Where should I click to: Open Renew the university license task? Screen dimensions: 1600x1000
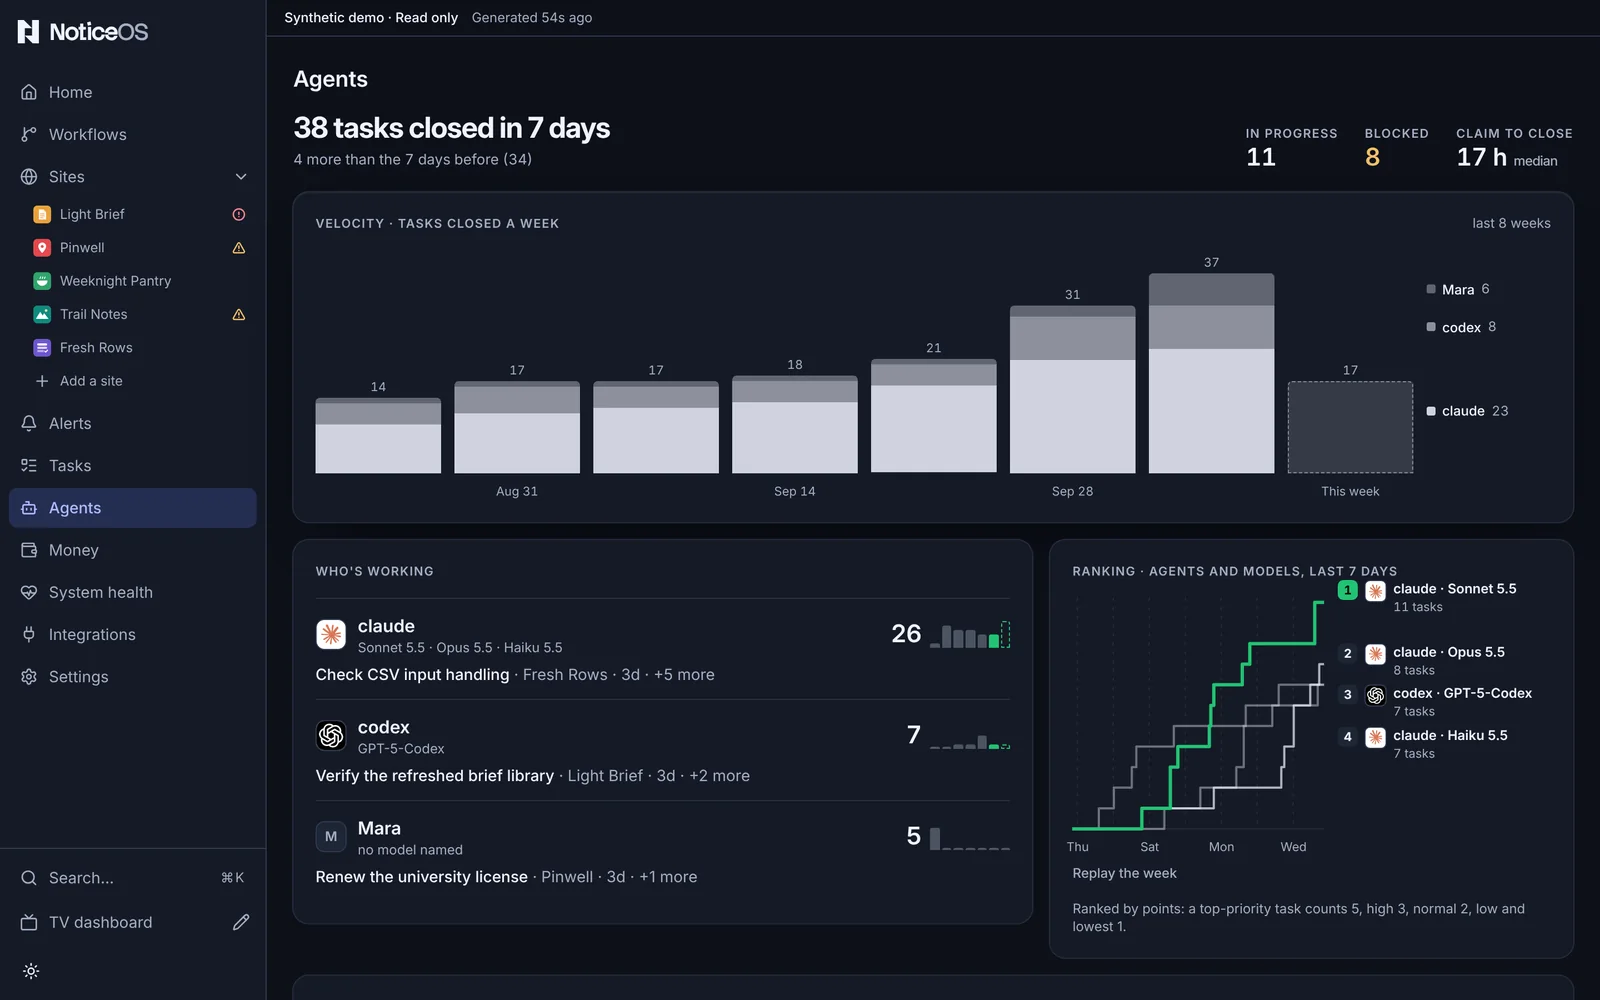[x=422, y=877]
